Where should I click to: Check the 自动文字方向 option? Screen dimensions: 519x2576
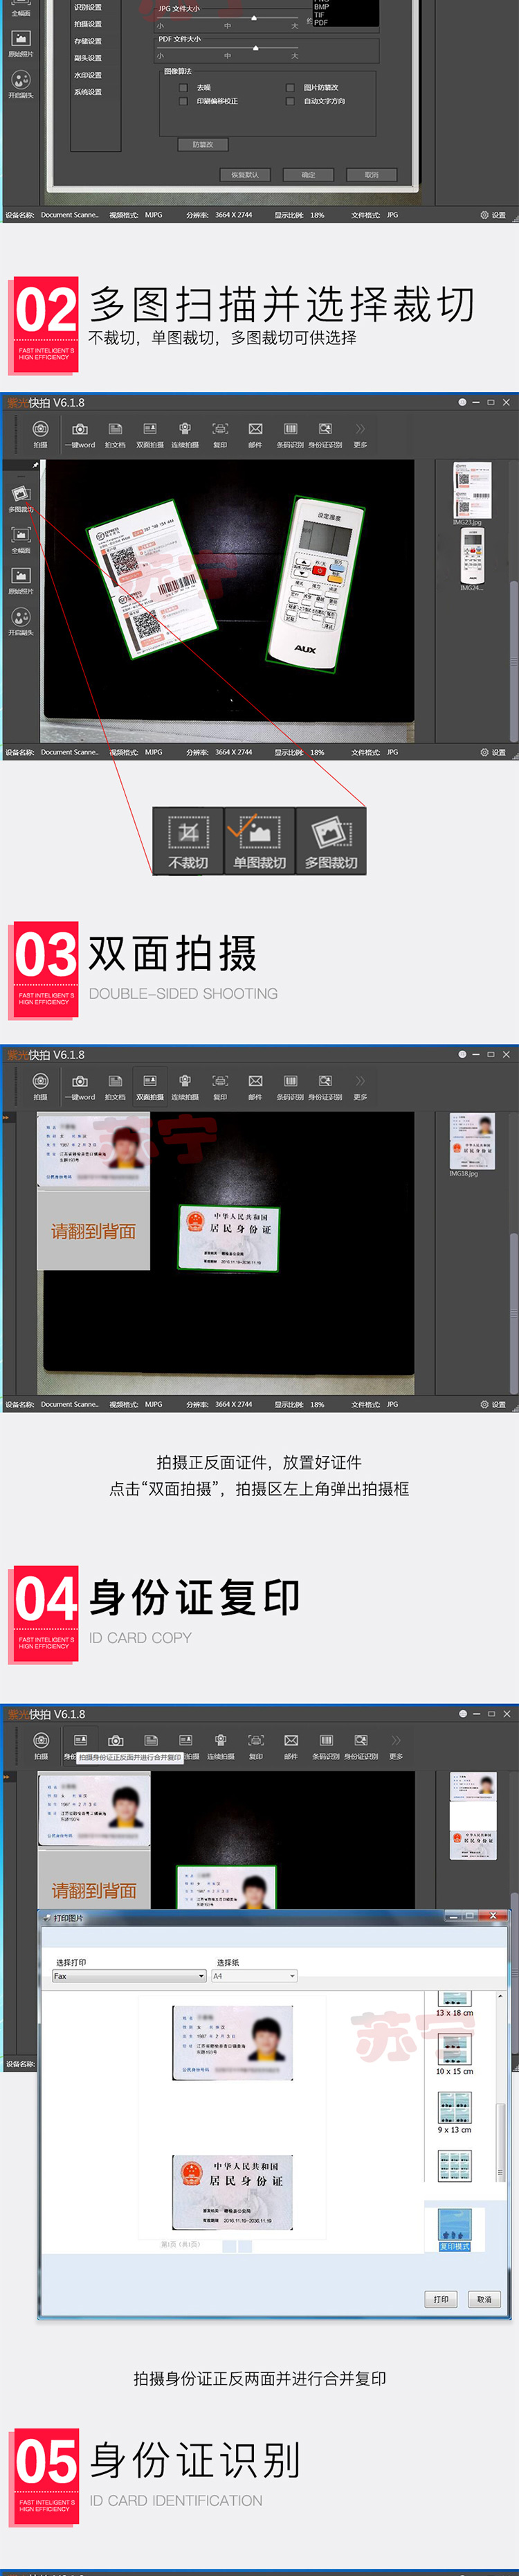pos(291,101)
